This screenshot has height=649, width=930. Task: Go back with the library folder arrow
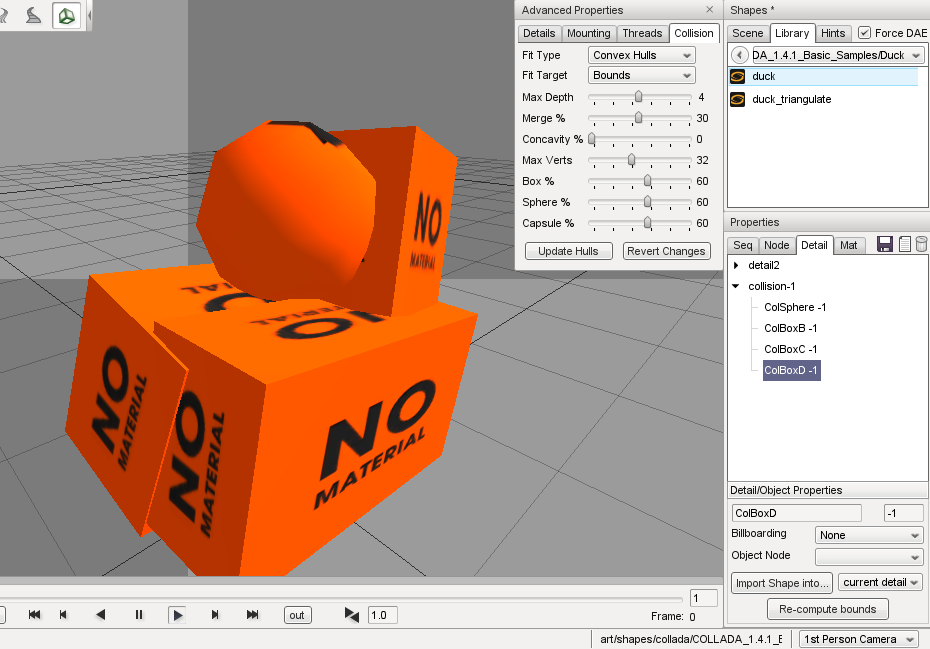pos(740,55)
